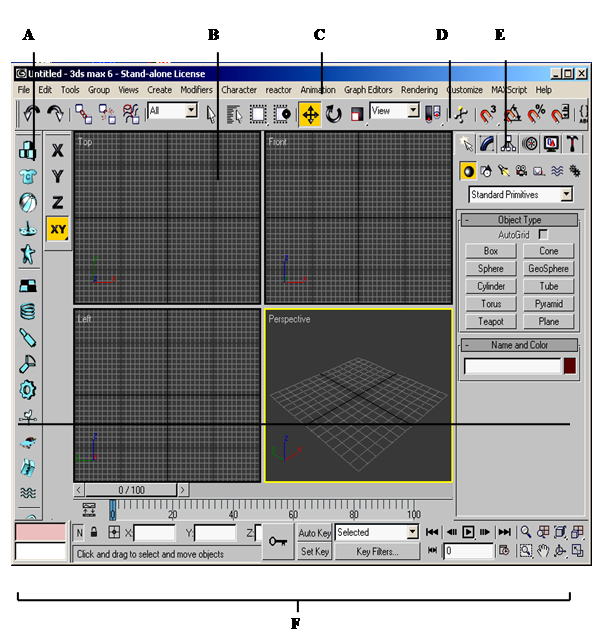This screenshot has height=642, width=596.
Task: Select Geometry category sphere icon
Action: [x=468, y=171]
